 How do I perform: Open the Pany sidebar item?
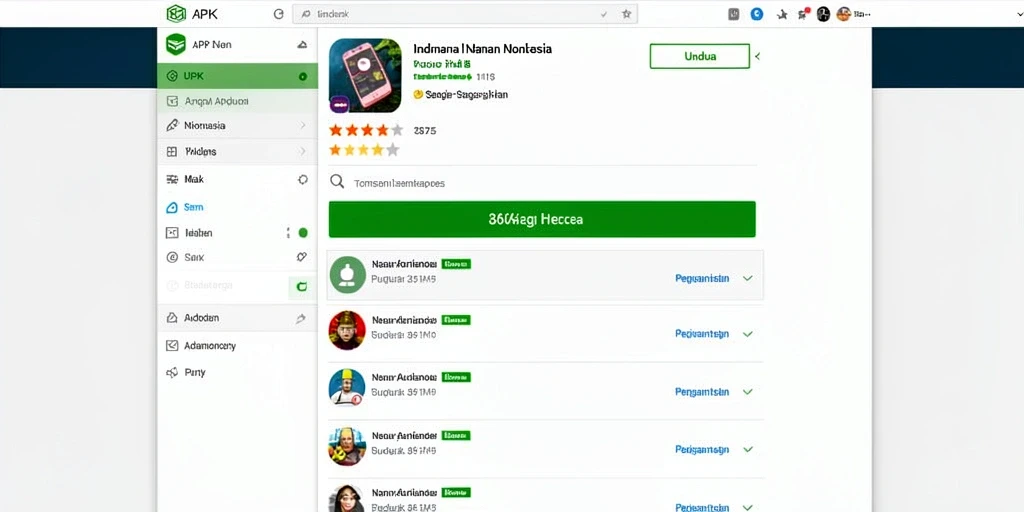point(238,372)
